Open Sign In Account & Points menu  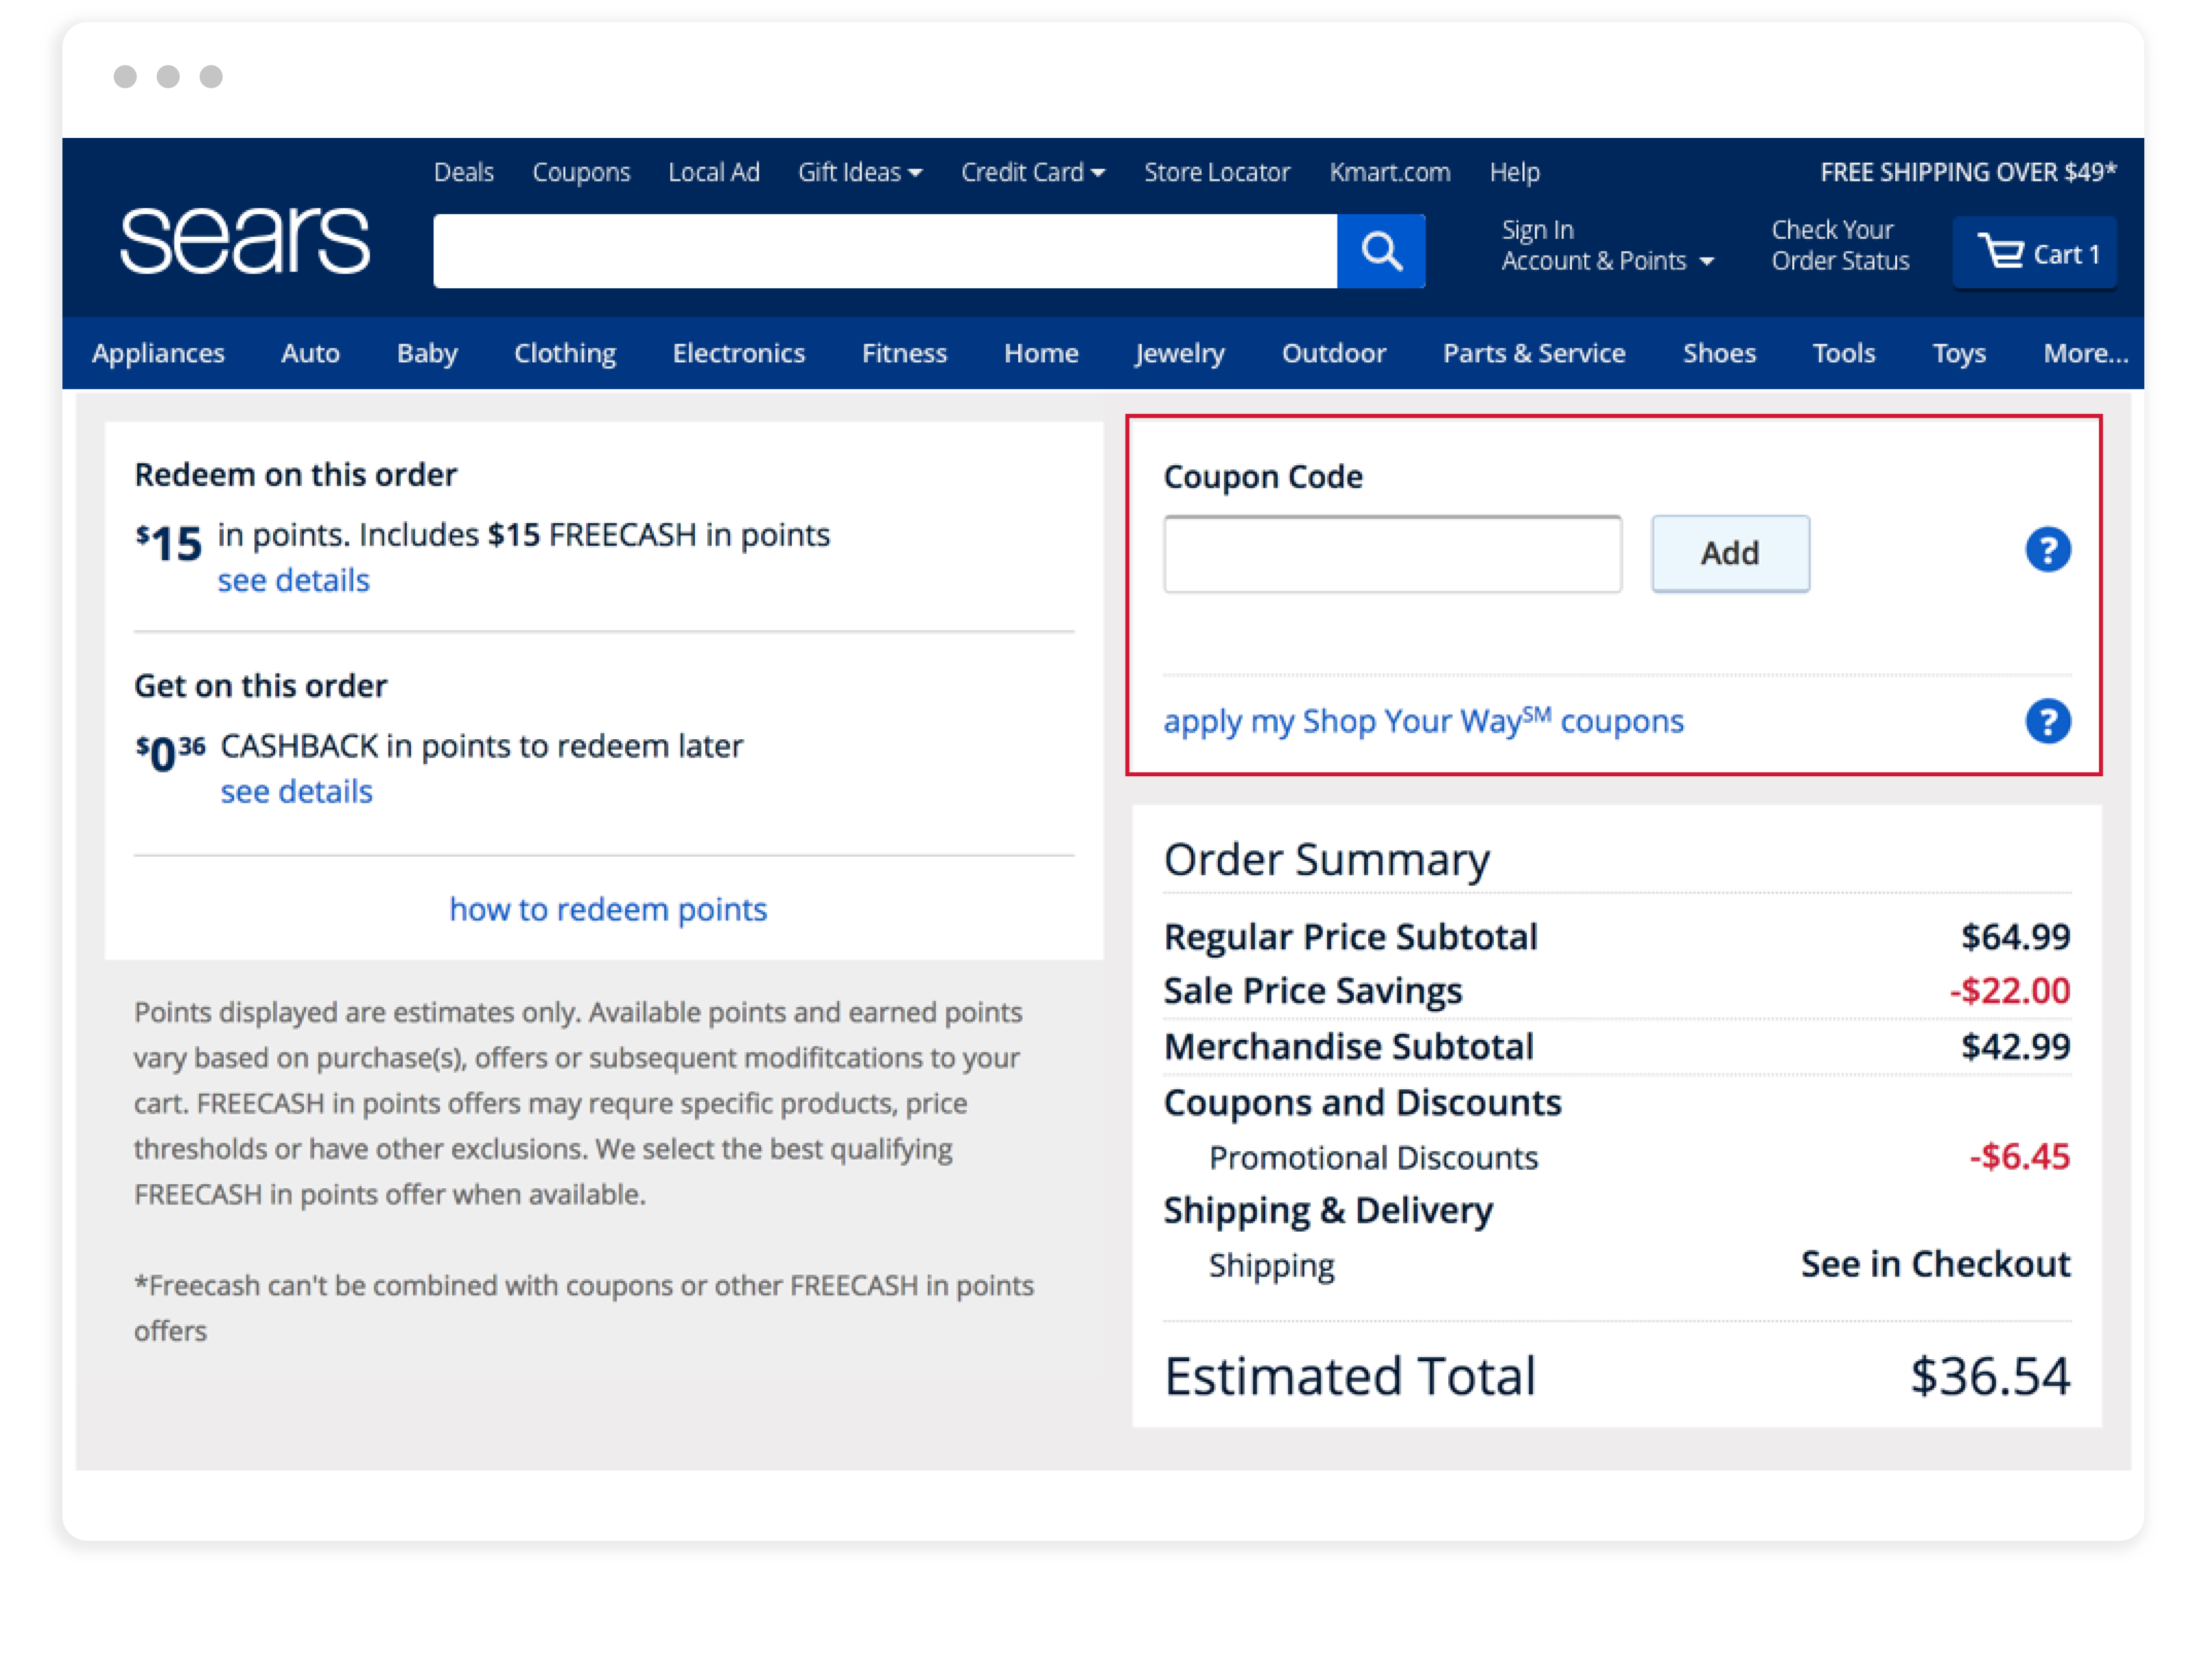coord(1606,245)
